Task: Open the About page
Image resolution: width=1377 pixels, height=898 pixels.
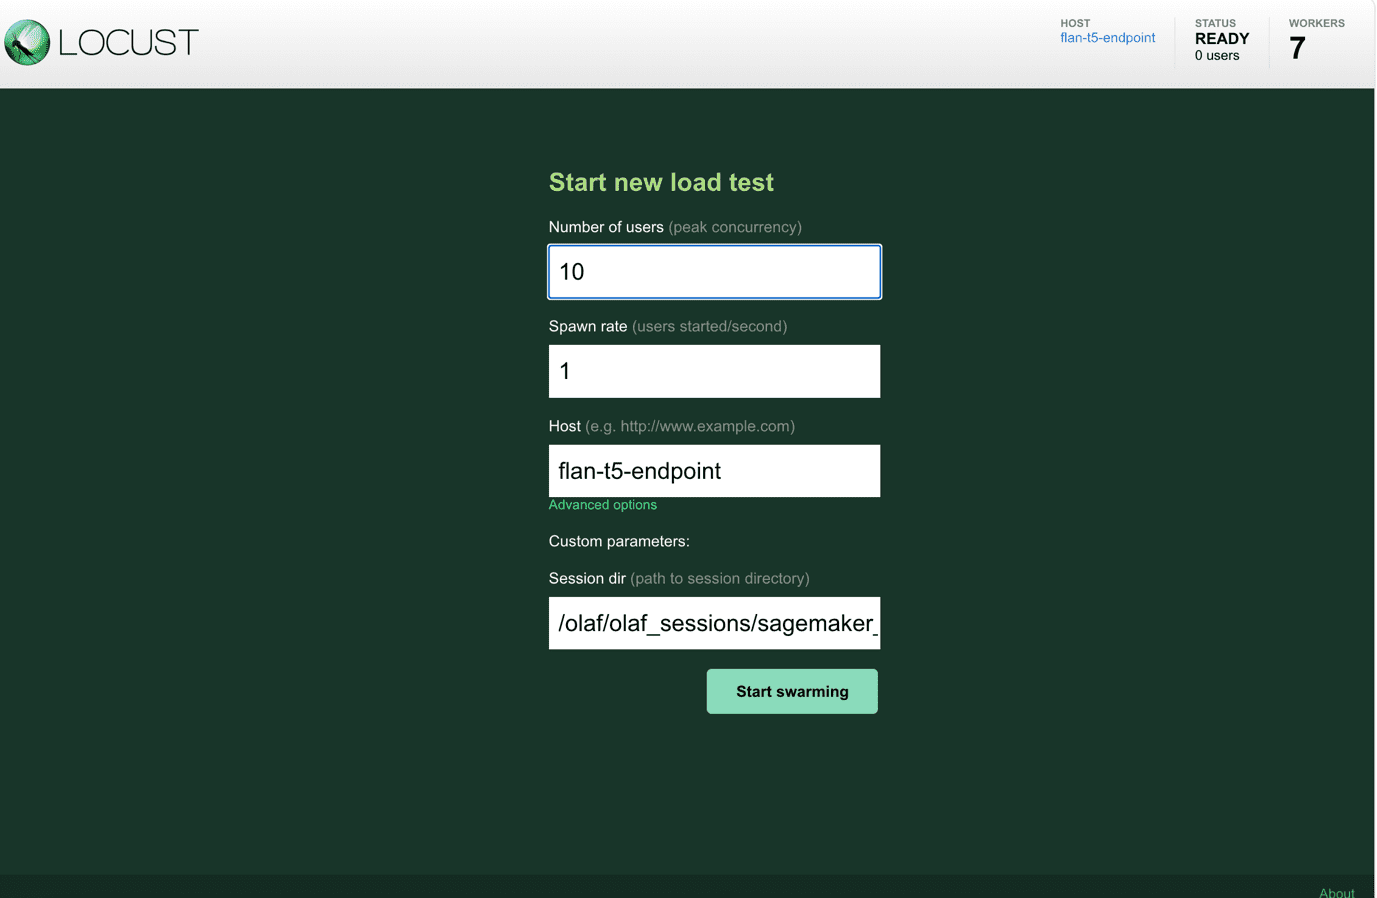Action: (x=1336, y=892)
